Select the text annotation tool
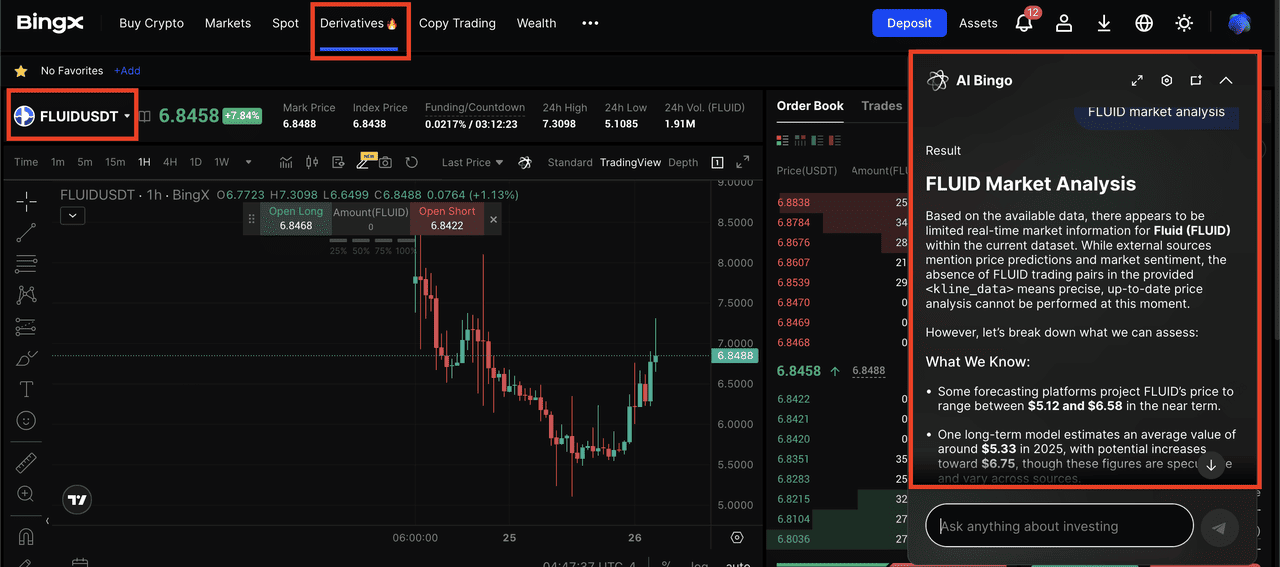Image resolution: width=1280 pixels, height=567 pixels. (x=27, y=389)
